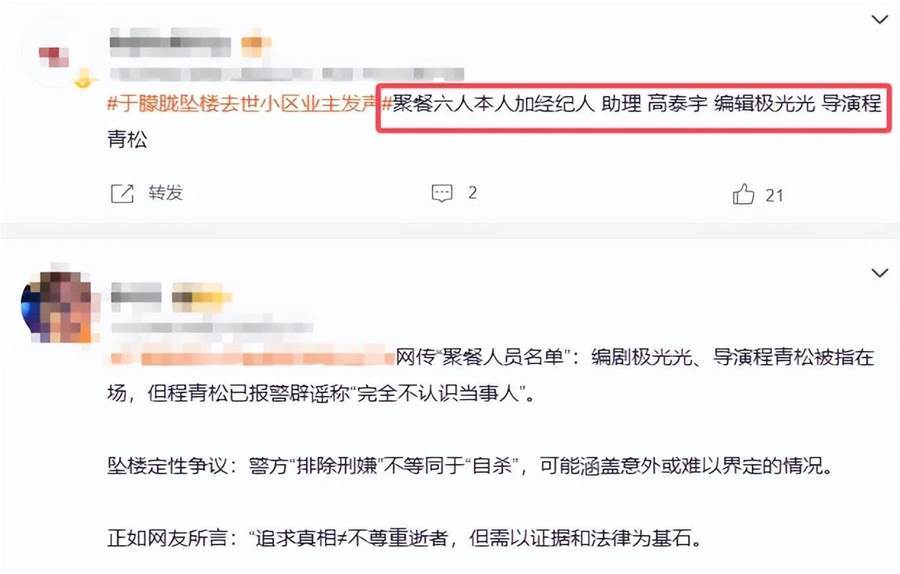Screen dimensions: 900x574
Task: Click the yellow crown badge under first avatar
Action: pyautogui.click(x=84, y=79)
